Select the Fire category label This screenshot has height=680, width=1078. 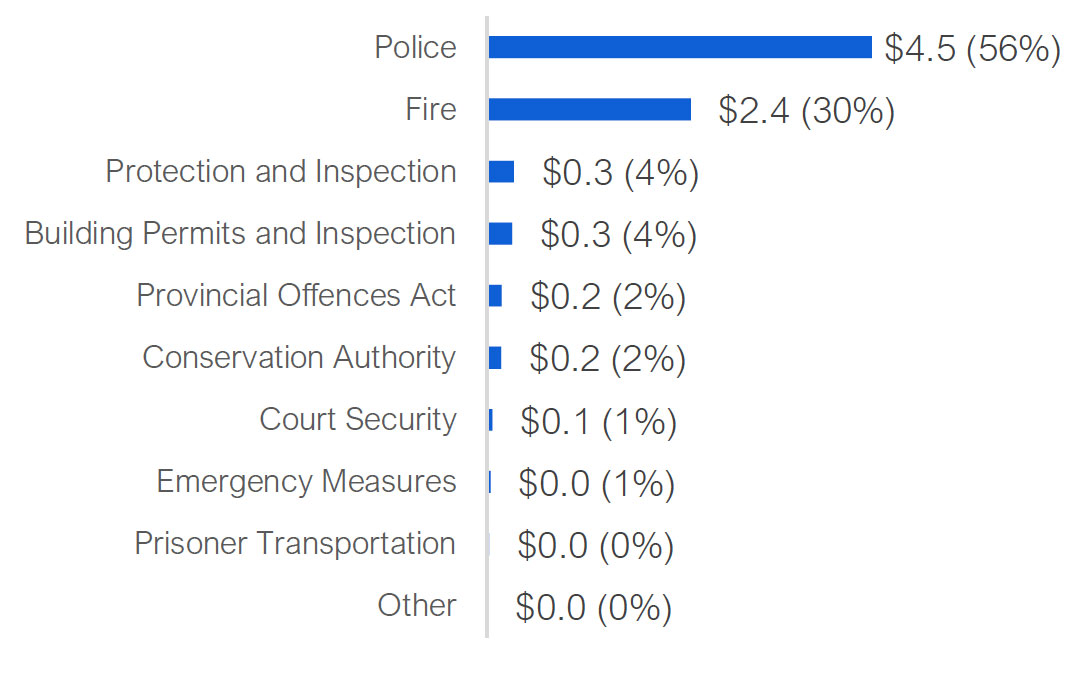point(431,109)
